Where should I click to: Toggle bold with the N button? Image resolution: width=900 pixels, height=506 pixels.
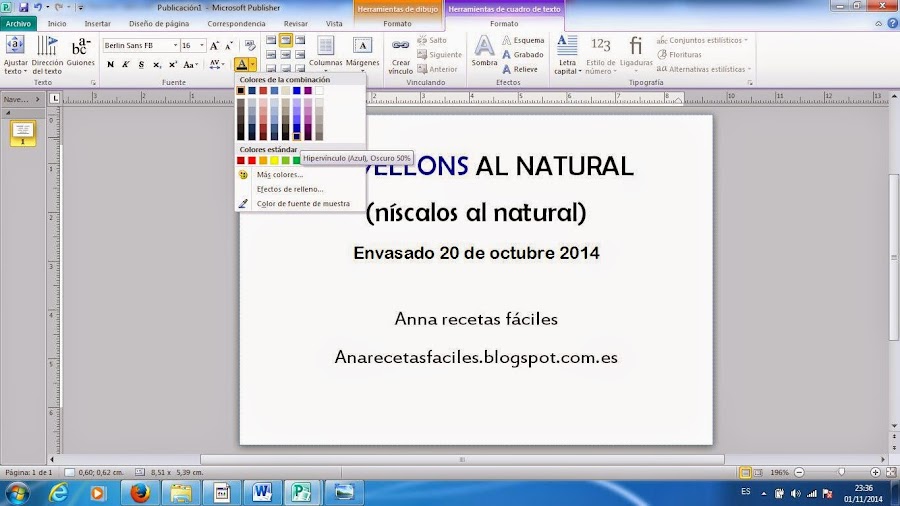[x=110, y=64]
